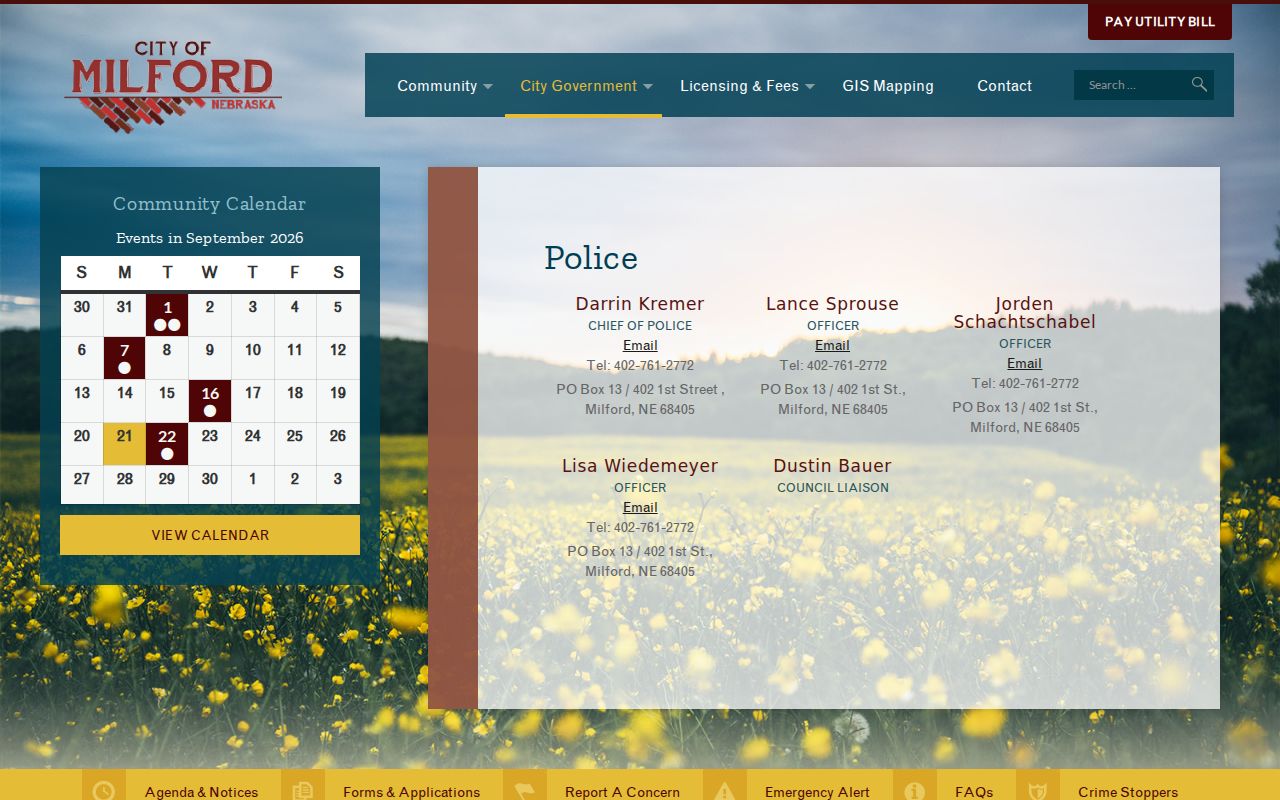Click calendar day 15
The height and width of the screenshot is (800, 1280).
pyautogui.click(x=167, y=401)
